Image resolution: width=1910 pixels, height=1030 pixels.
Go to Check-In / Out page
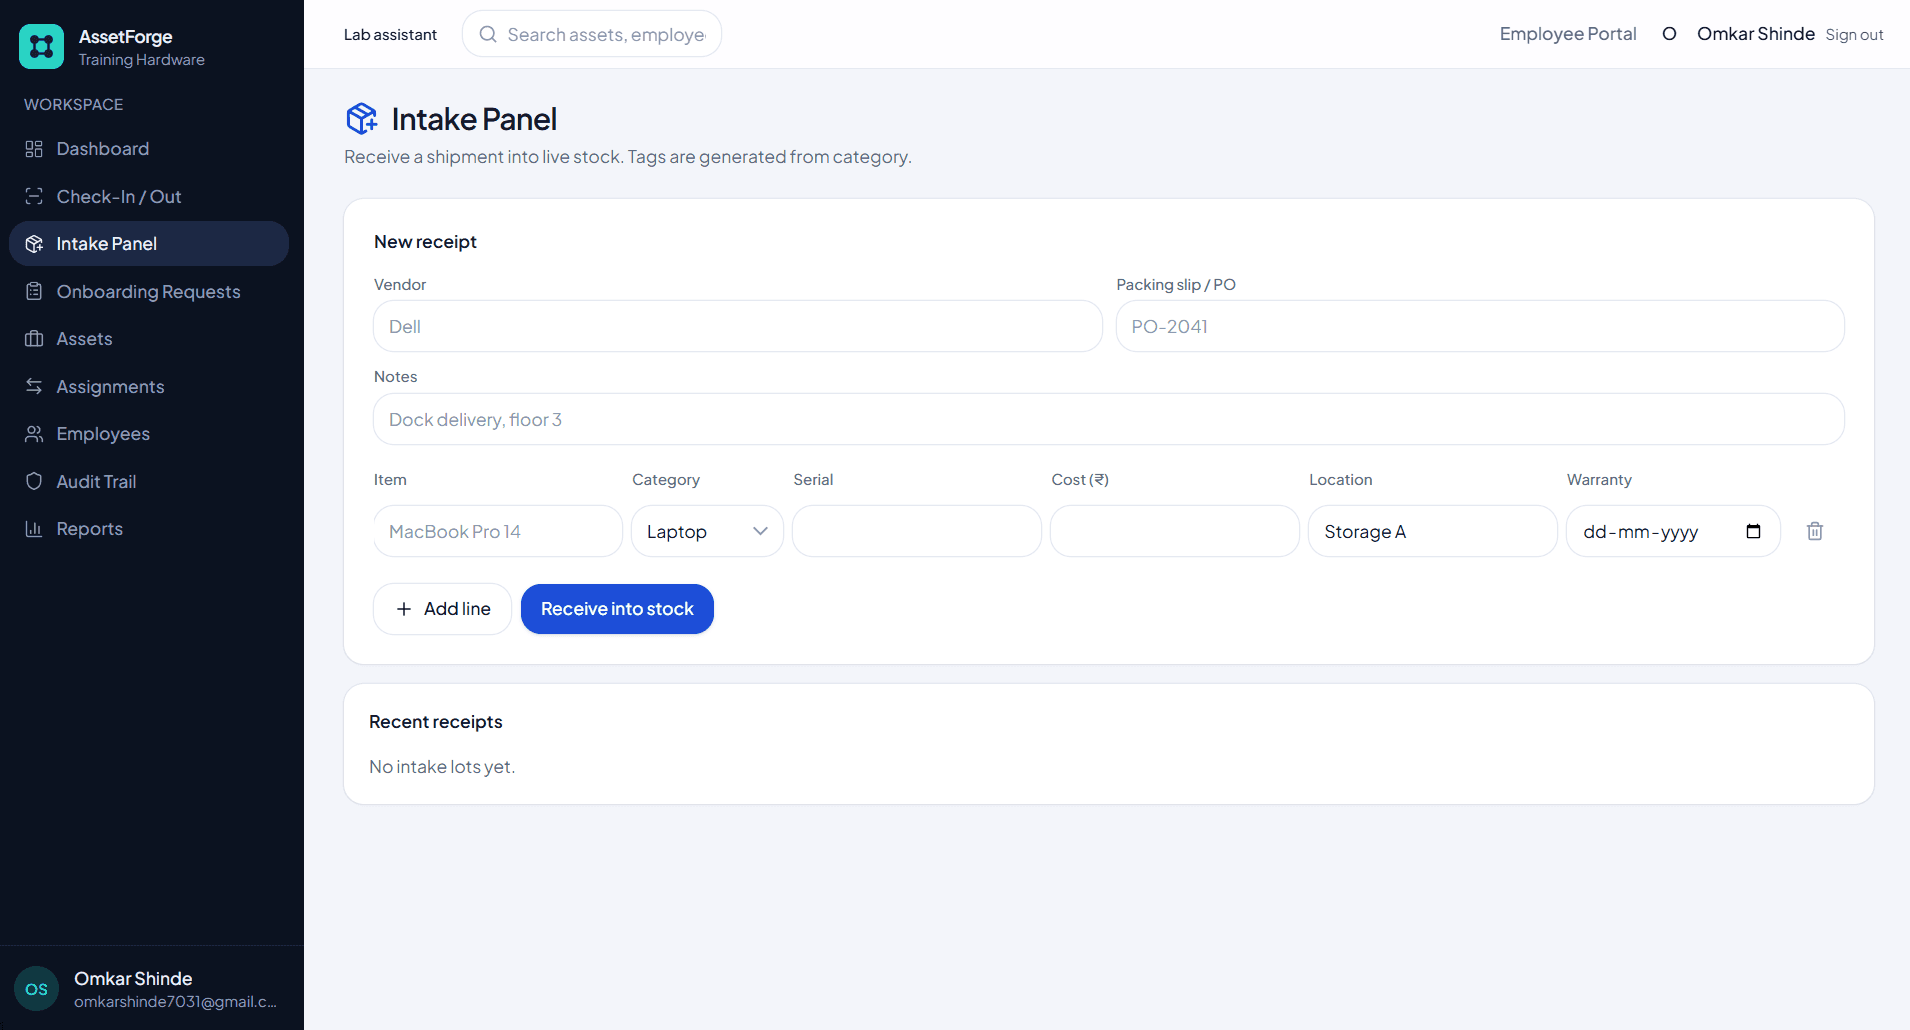point(149,196)
